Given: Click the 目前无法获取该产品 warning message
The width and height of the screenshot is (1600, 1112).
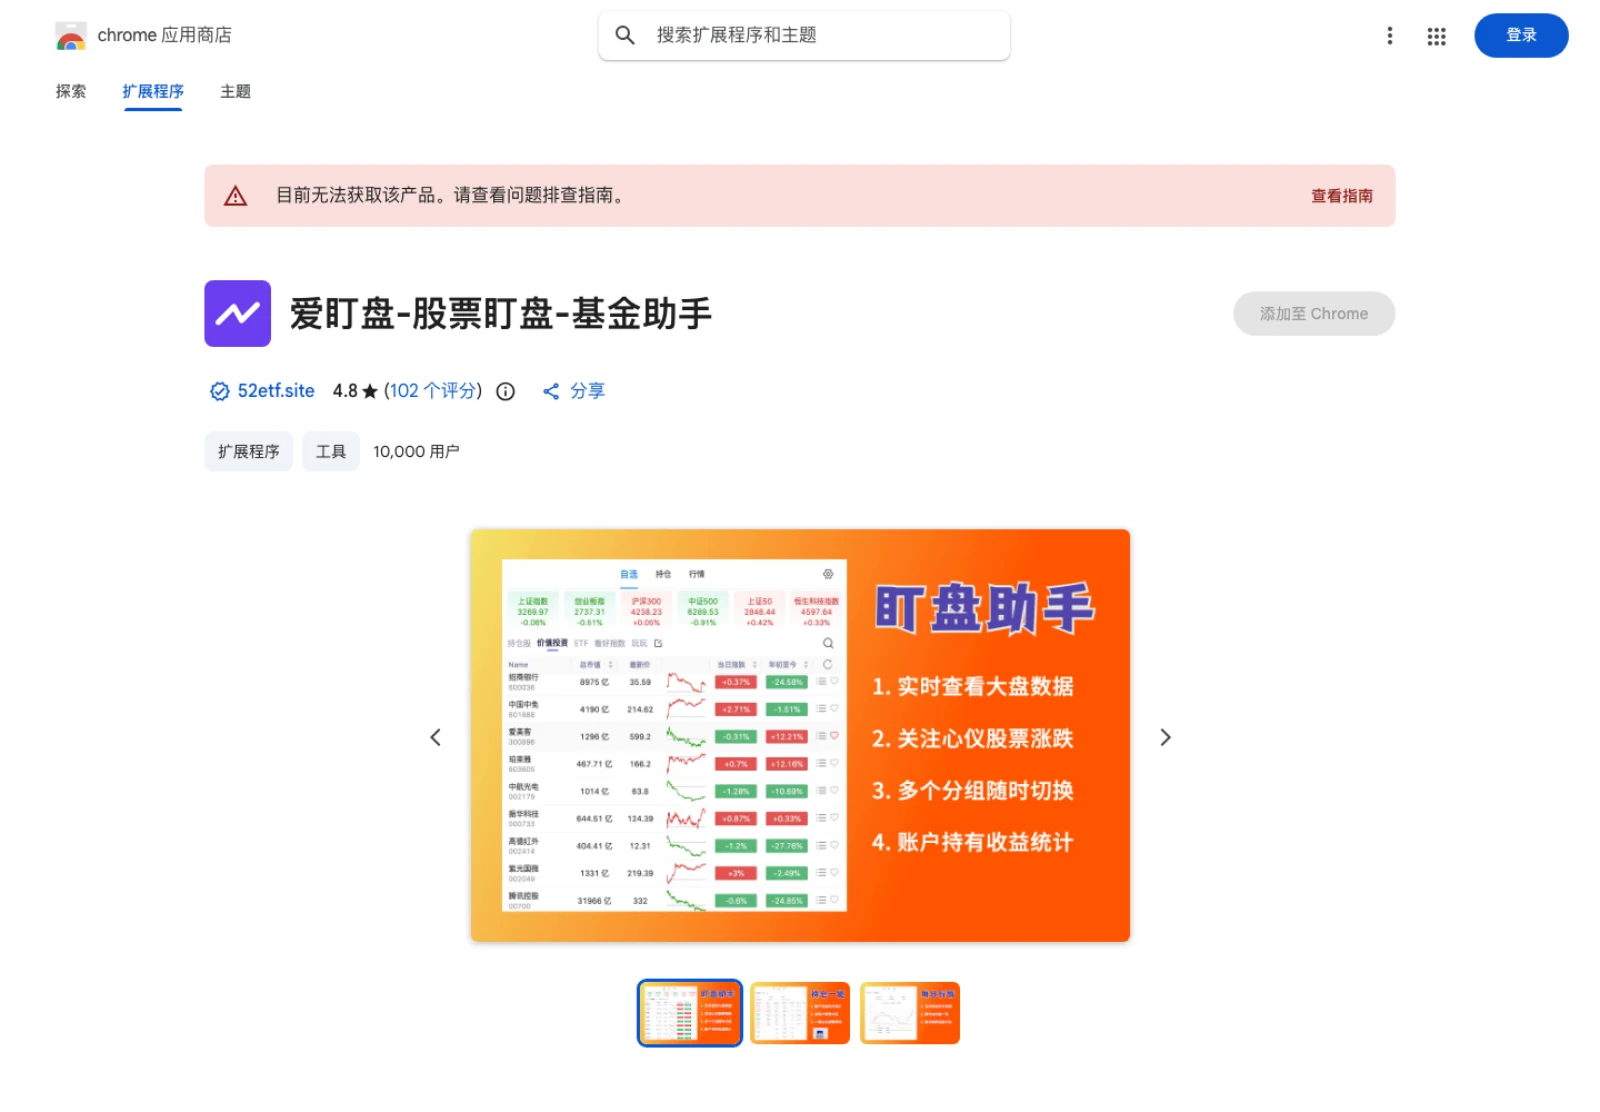Looking at the screenshot, I should 452,196.
